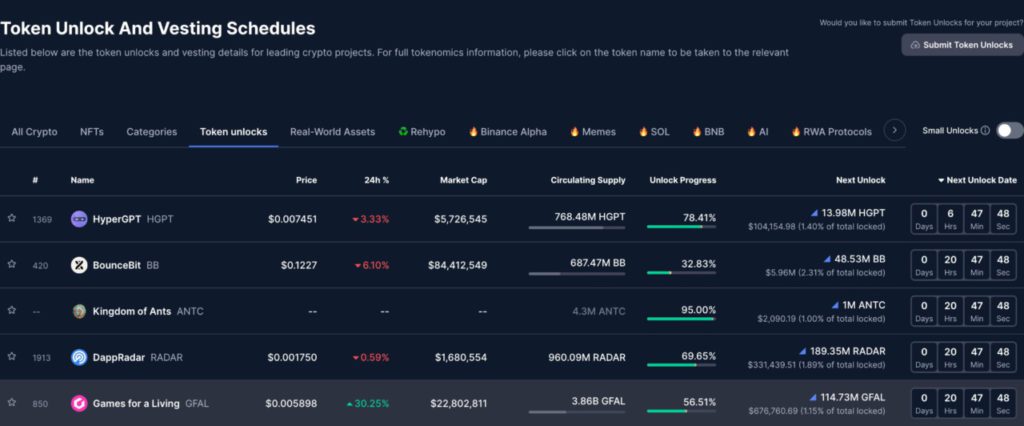Open the Binance Alpha tab
Screen dimensions: 1024x426
tap(507, 132)
